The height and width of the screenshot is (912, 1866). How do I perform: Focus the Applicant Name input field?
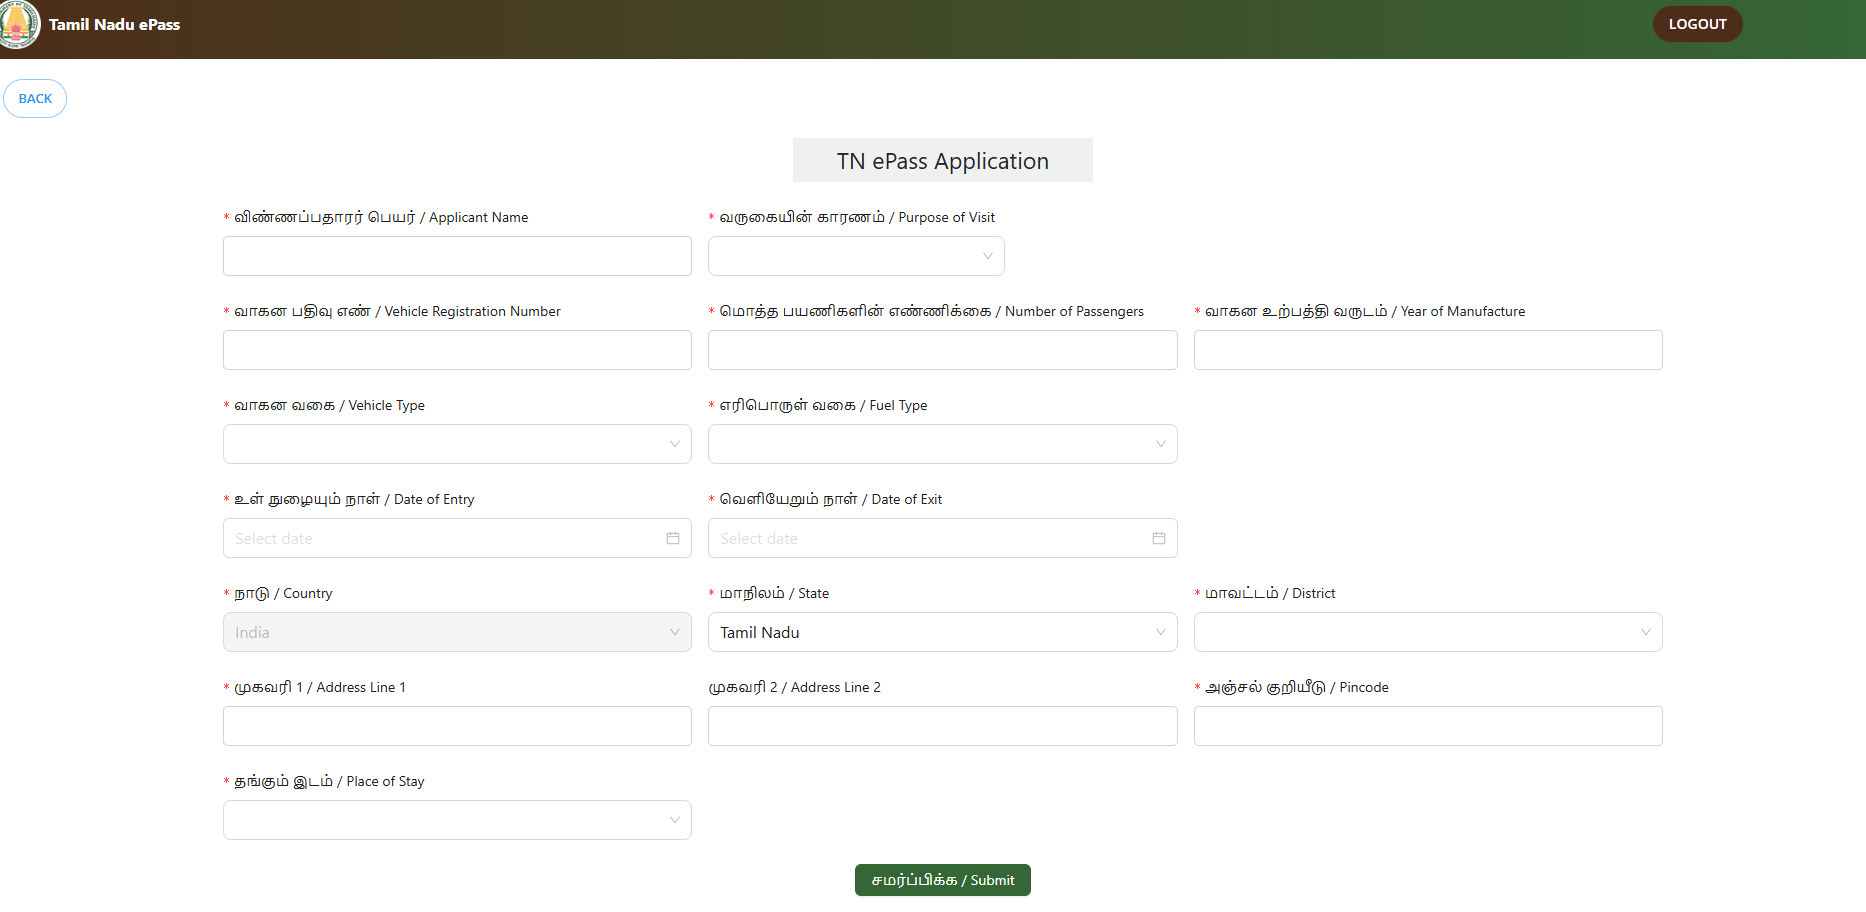(x=457, y=256)
